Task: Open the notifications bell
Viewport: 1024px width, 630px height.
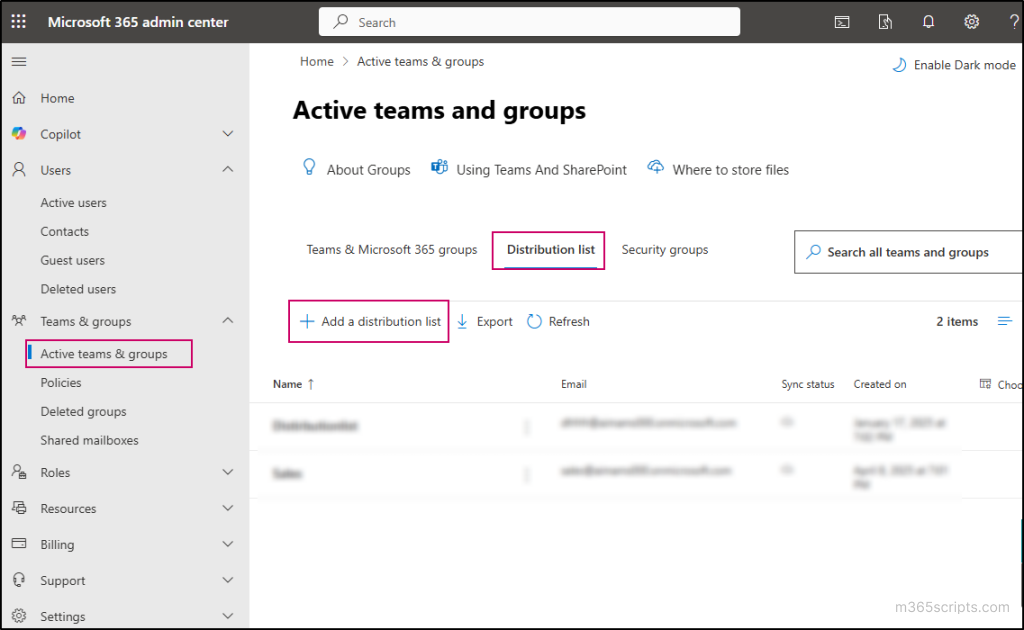Action: (928, 21)
